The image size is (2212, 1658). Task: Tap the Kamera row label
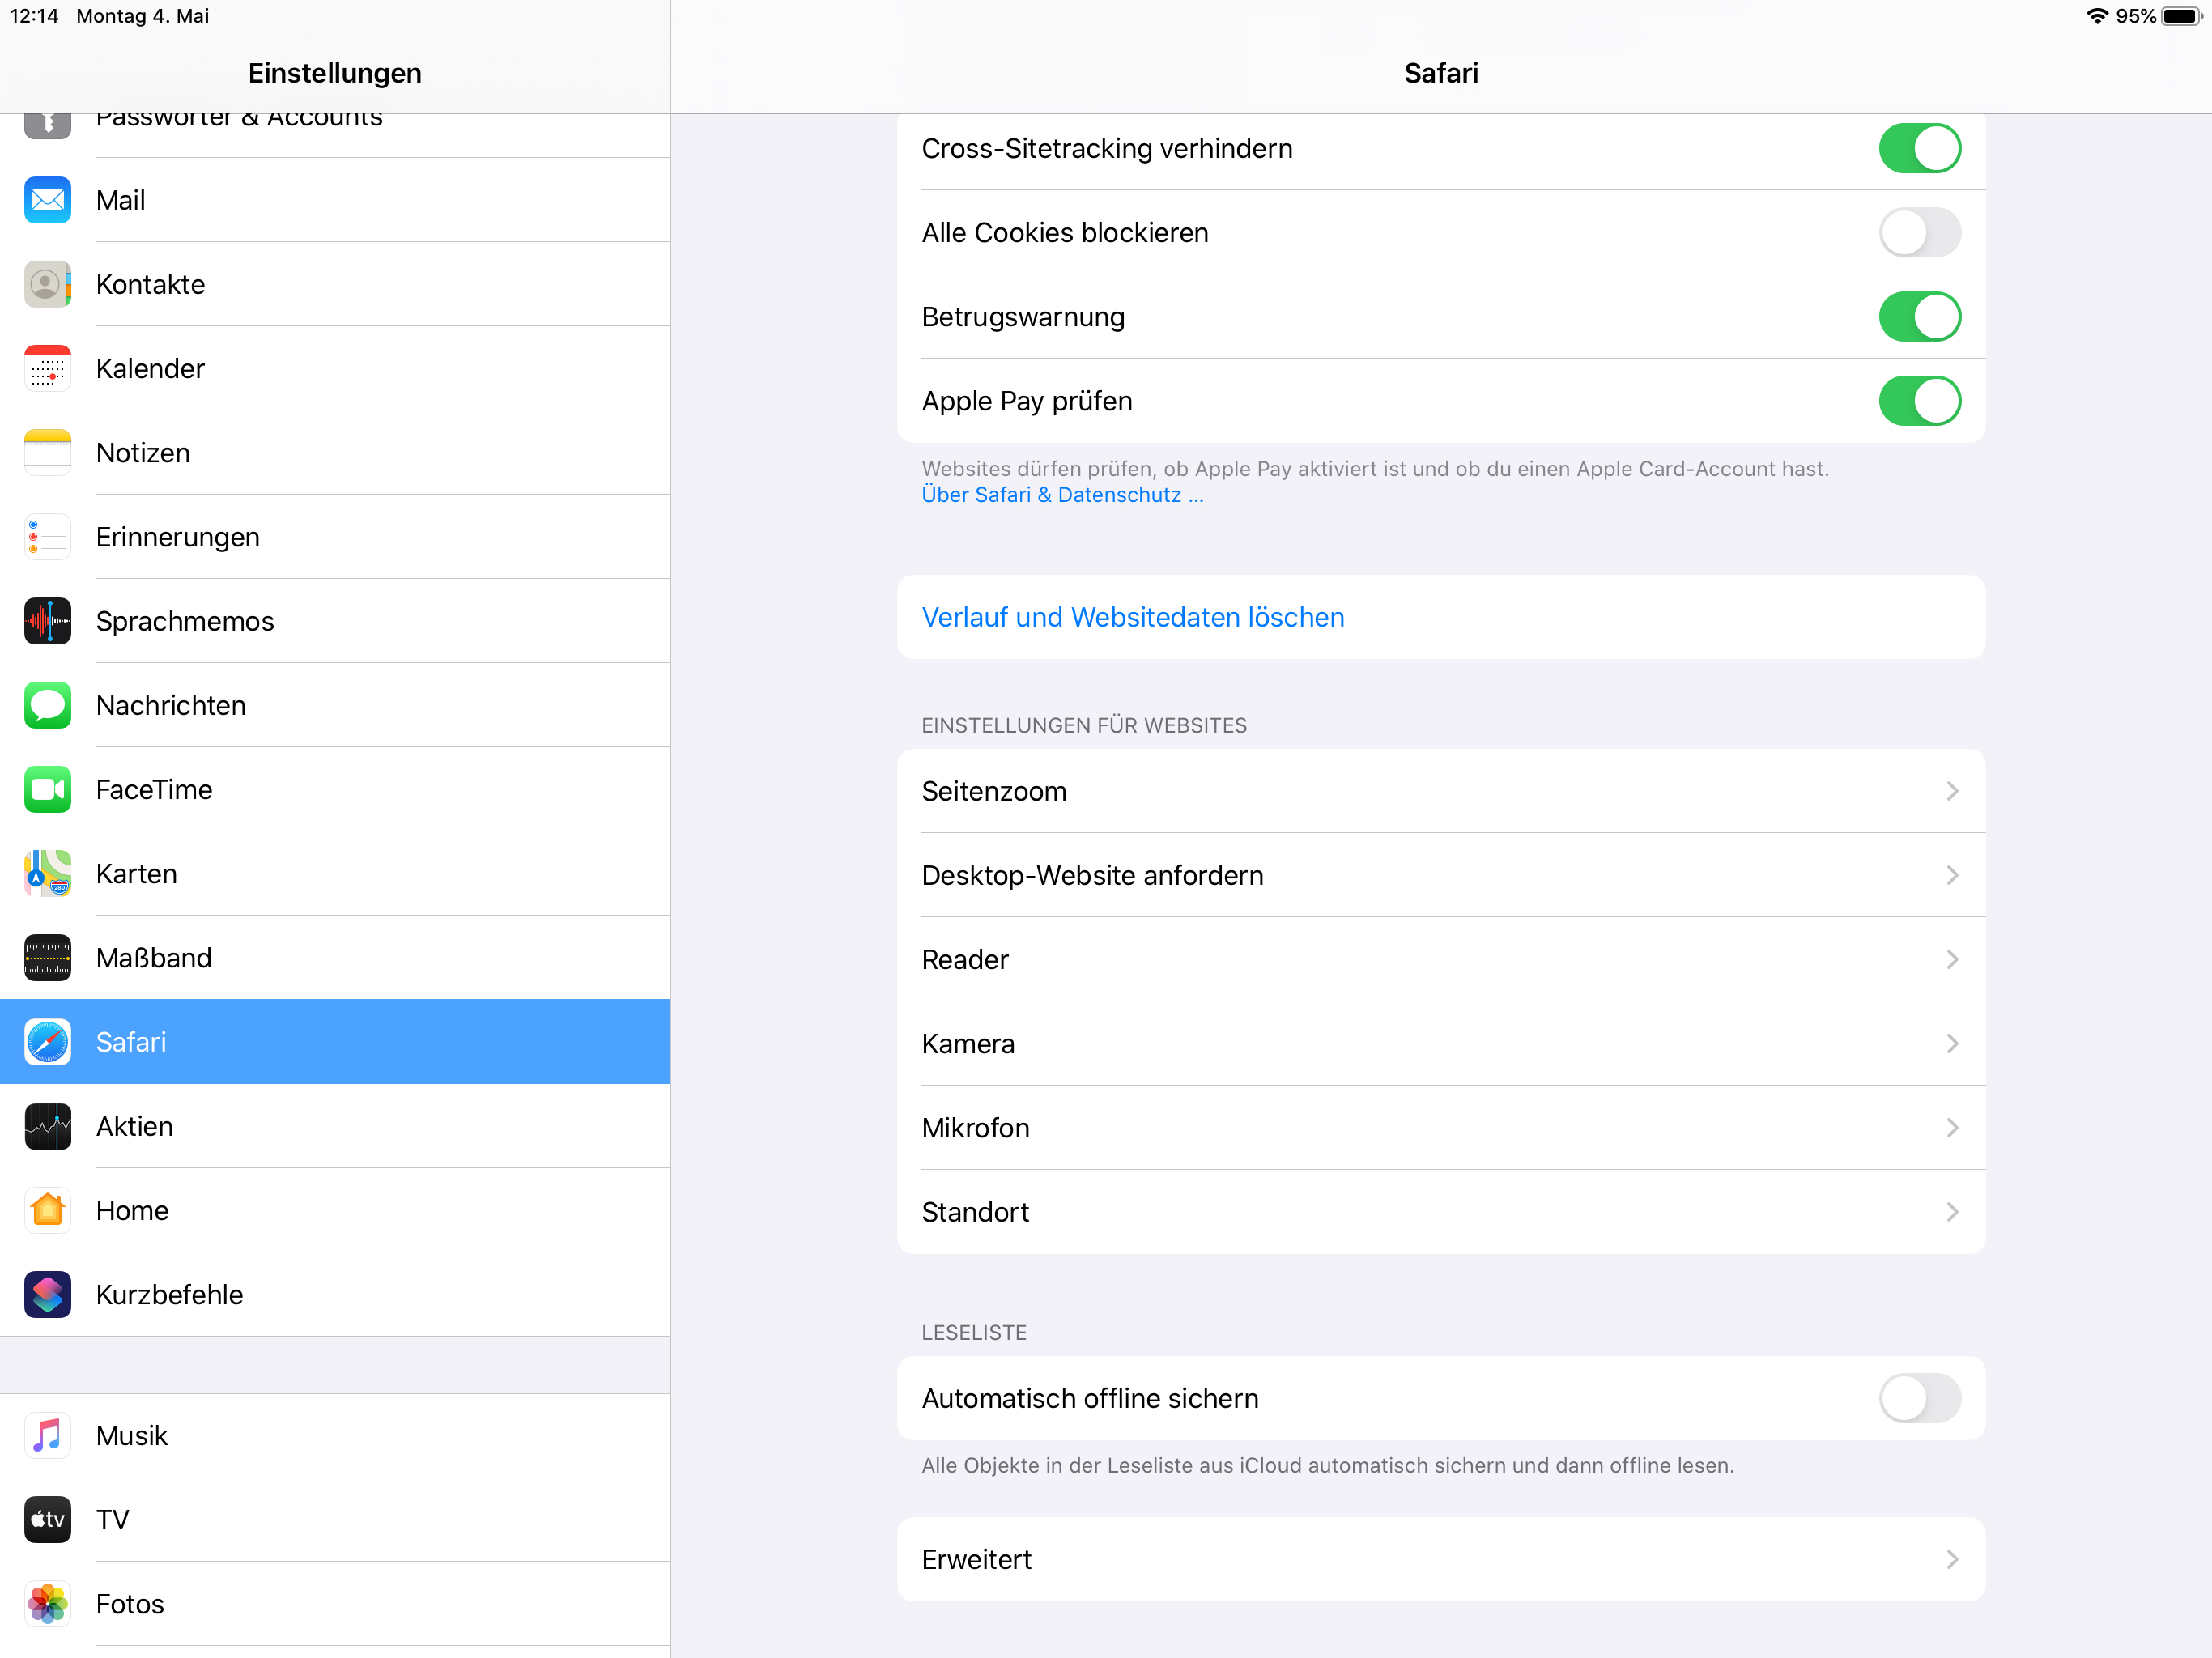click(968, 1043)
